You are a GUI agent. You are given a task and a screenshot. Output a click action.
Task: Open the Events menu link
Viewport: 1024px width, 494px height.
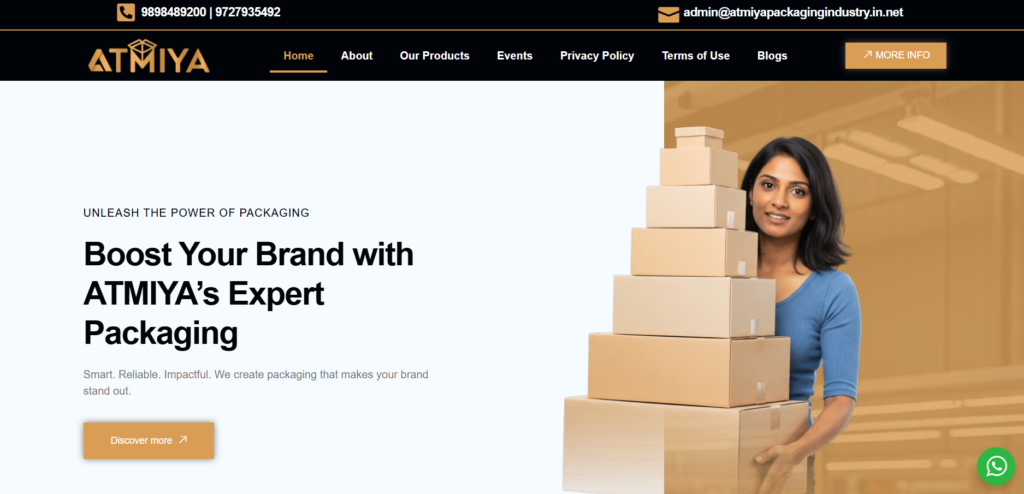tap(515, 56)
